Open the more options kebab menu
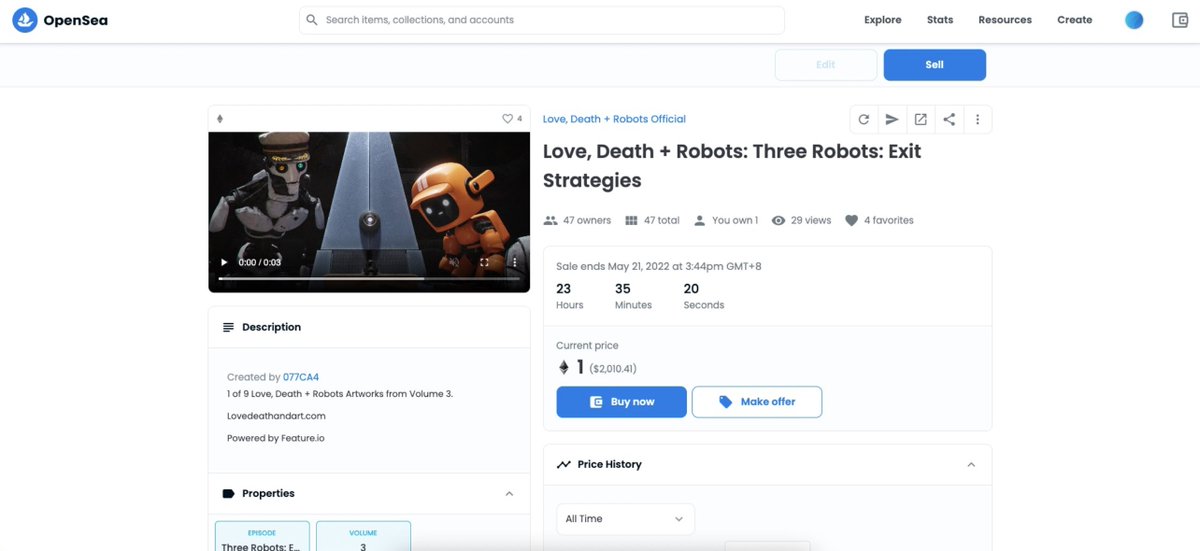Screen dimensions: 1200x551 pyautogui.click(x=978, y=120)
